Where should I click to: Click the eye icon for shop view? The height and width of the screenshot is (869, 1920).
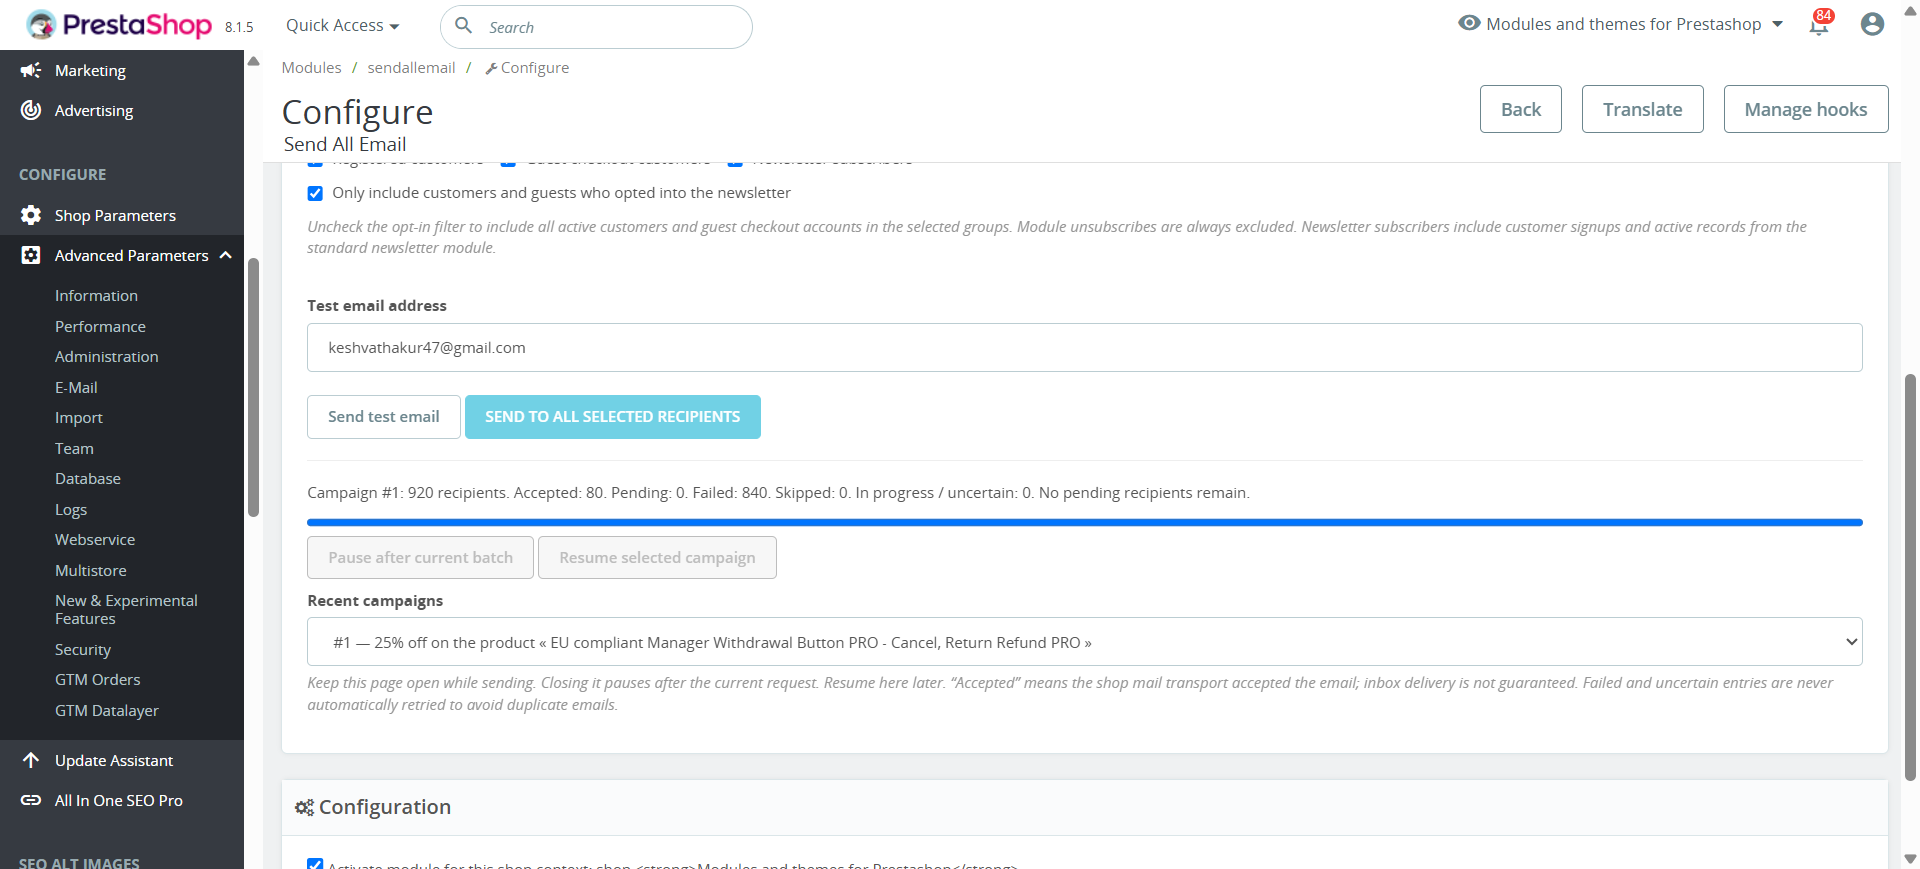pos(1469,23)
